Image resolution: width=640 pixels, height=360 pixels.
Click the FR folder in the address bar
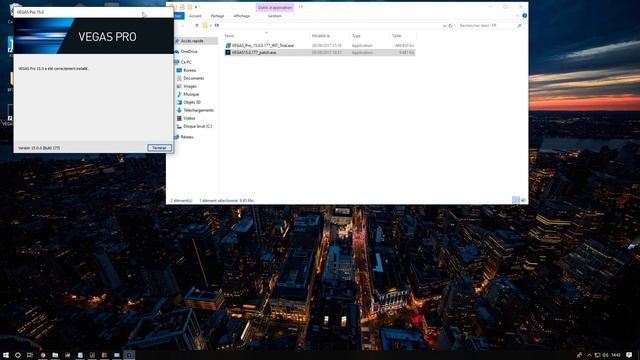[x=216, y=25]
